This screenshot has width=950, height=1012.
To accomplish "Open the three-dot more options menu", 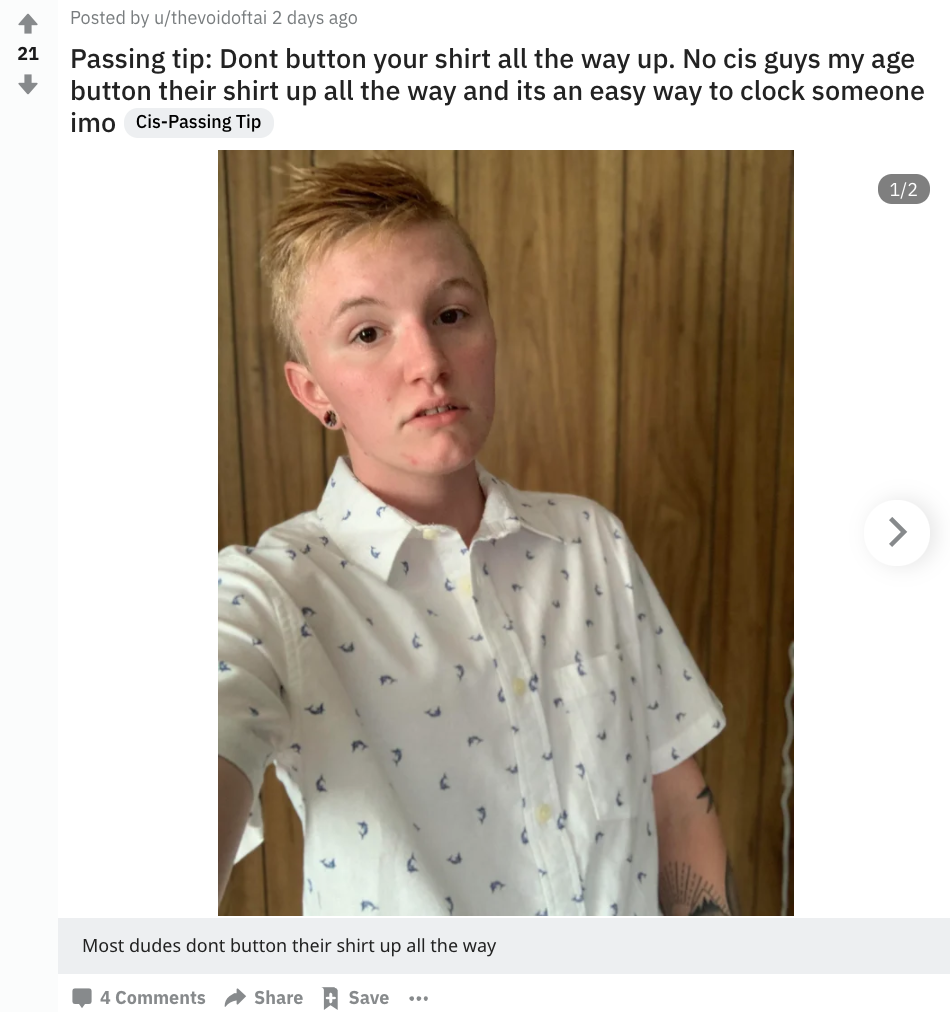I will 418,998.
